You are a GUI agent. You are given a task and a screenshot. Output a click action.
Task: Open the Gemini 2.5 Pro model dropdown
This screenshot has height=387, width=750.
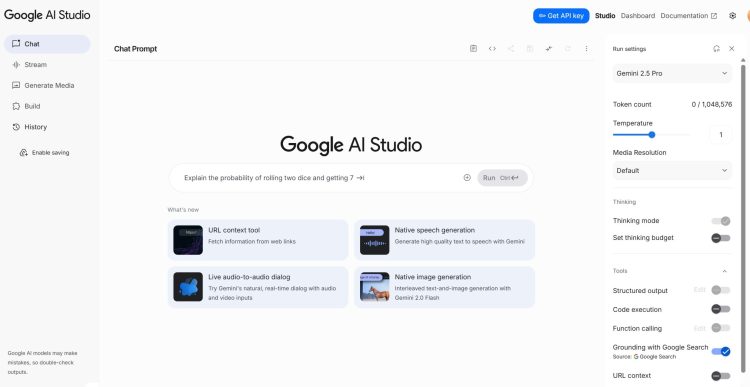pyautogui.click(x=672, y=73)
